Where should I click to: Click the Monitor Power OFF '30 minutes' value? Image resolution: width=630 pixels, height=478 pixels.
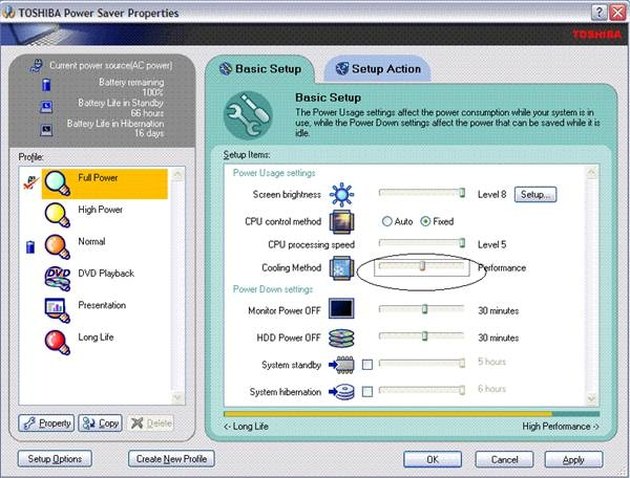(498, 311)
